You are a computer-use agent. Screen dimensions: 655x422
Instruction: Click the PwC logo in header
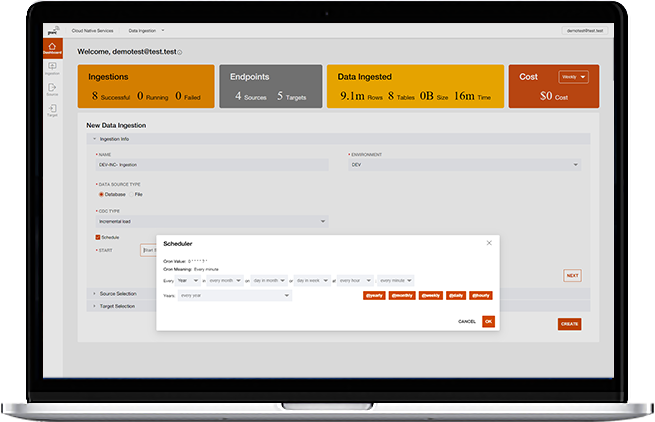click(52, 32)
